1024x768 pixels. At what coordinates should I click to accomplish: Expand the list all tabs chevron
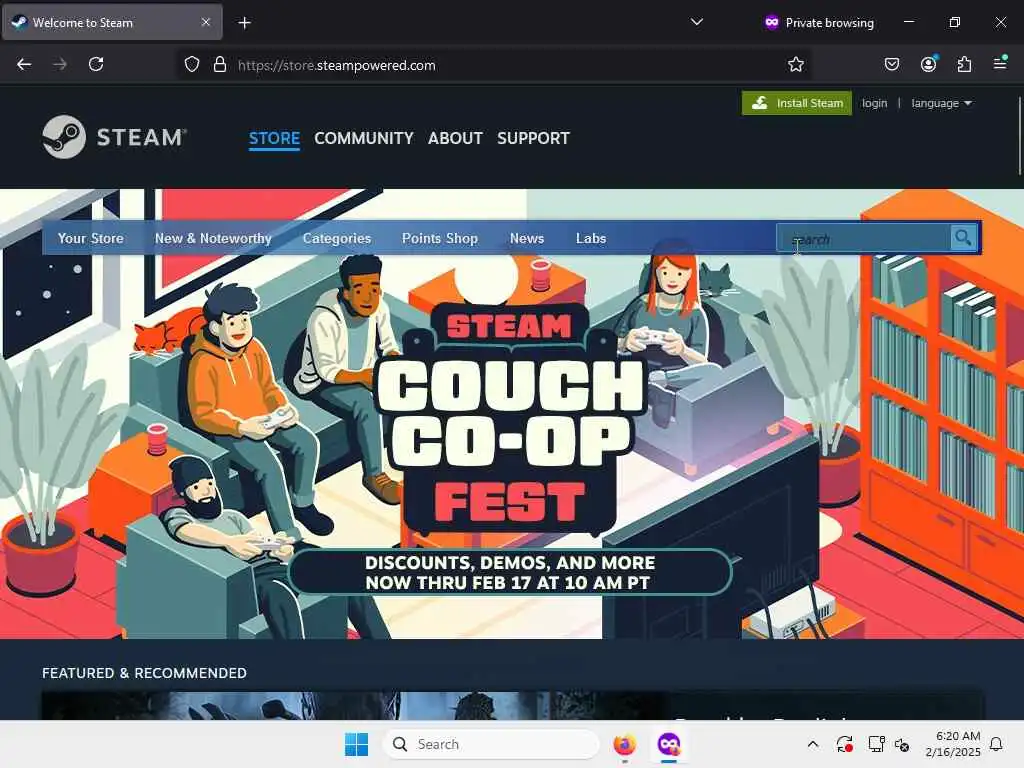697,22
